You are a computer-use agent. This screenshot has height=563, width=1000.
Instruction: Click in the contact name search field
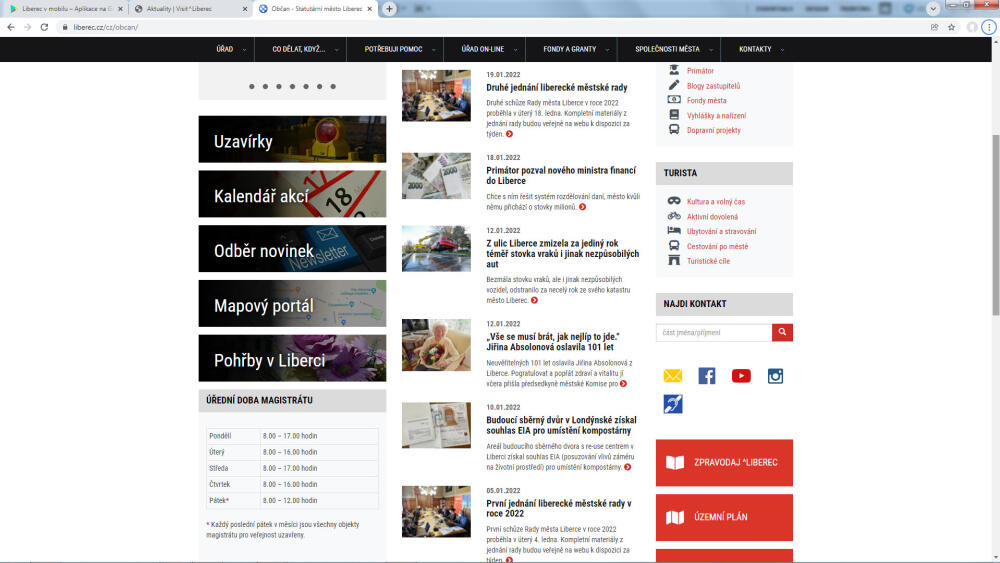[x=714, y=332]
